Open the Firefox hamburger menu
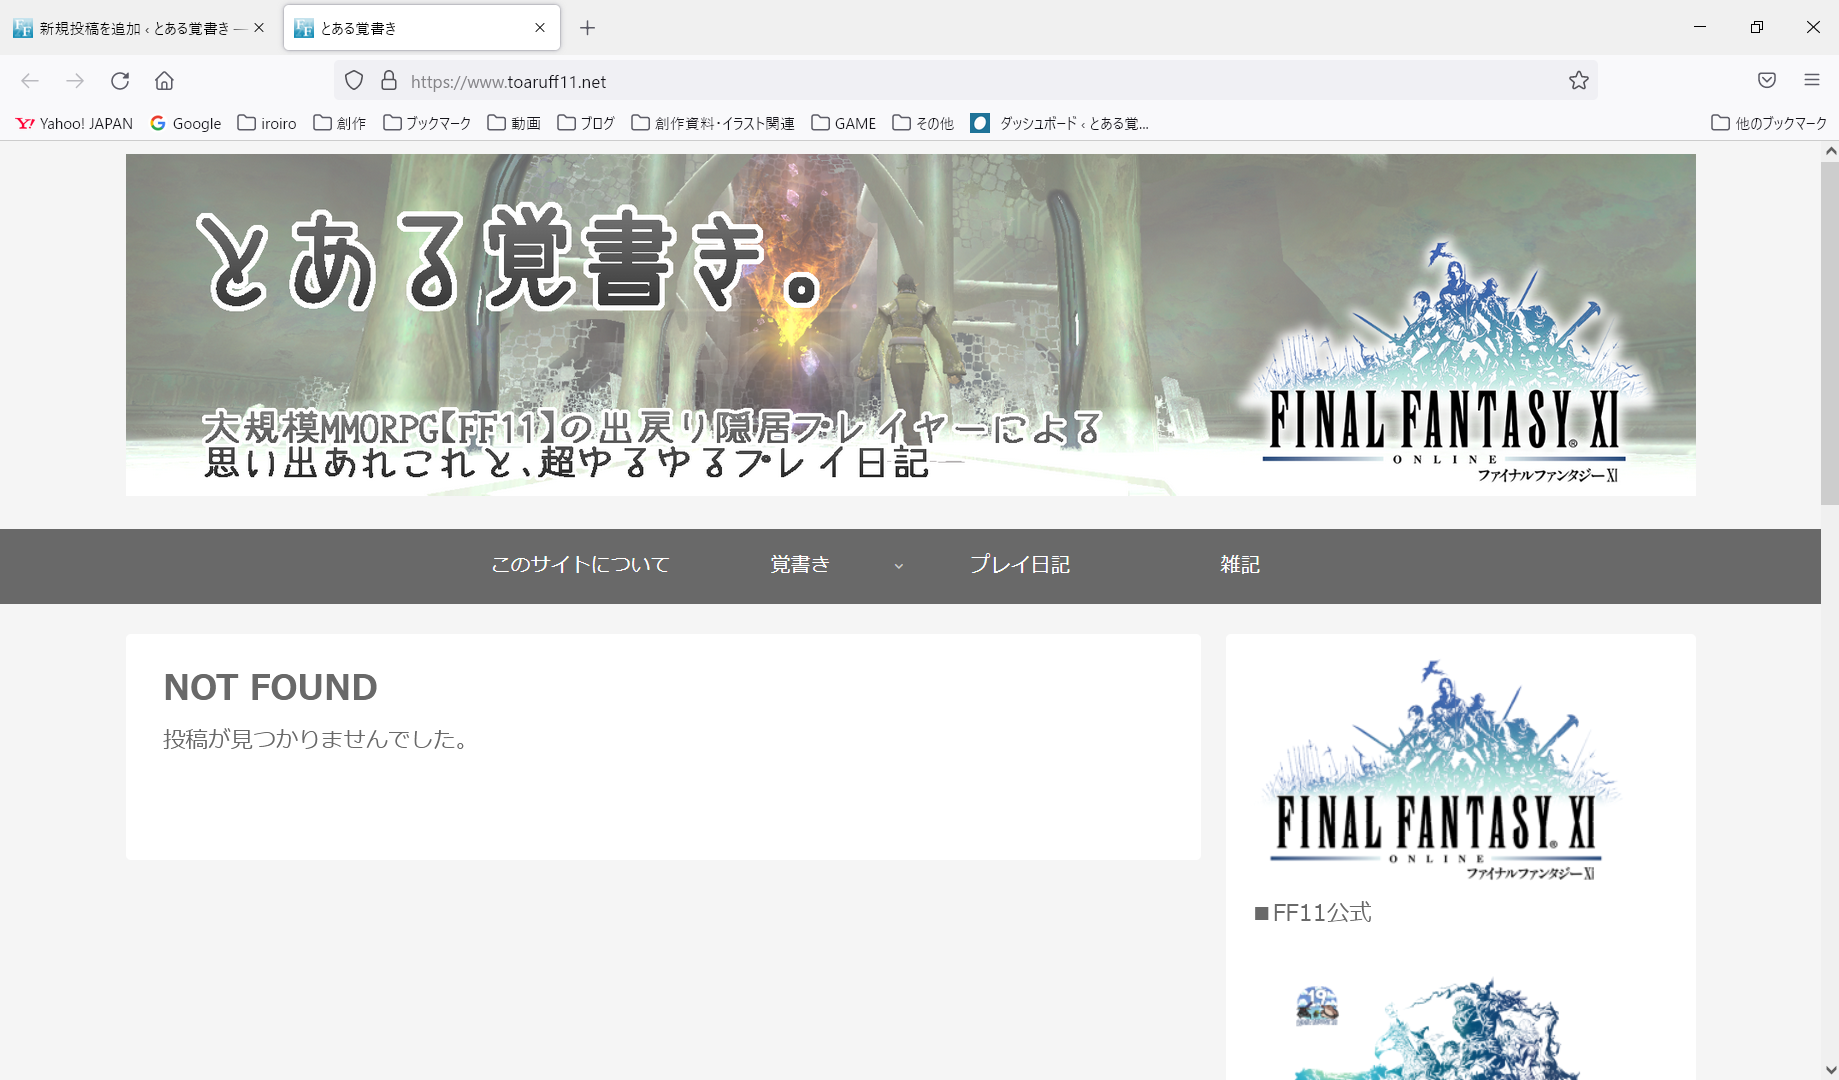Screen dimensions: 1839x1080 coord(1812,80)
